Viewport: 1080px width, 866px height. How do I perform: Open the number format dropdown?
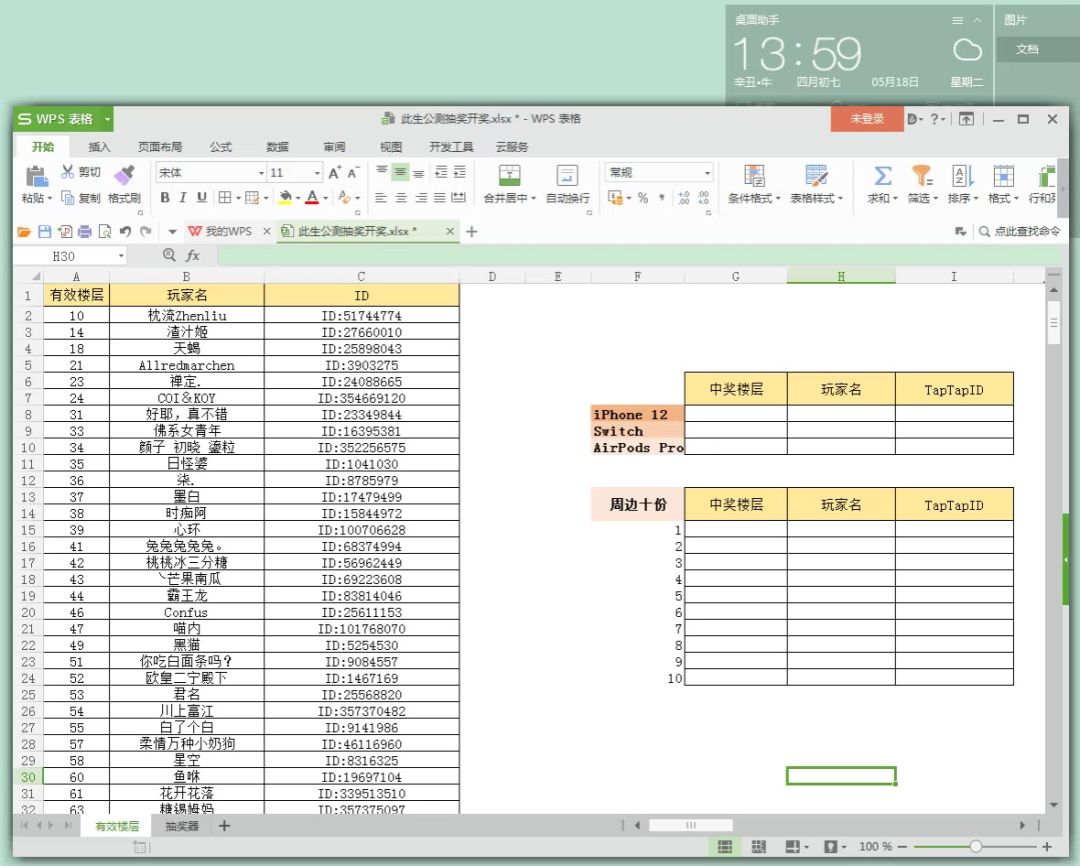click(707, 173)
